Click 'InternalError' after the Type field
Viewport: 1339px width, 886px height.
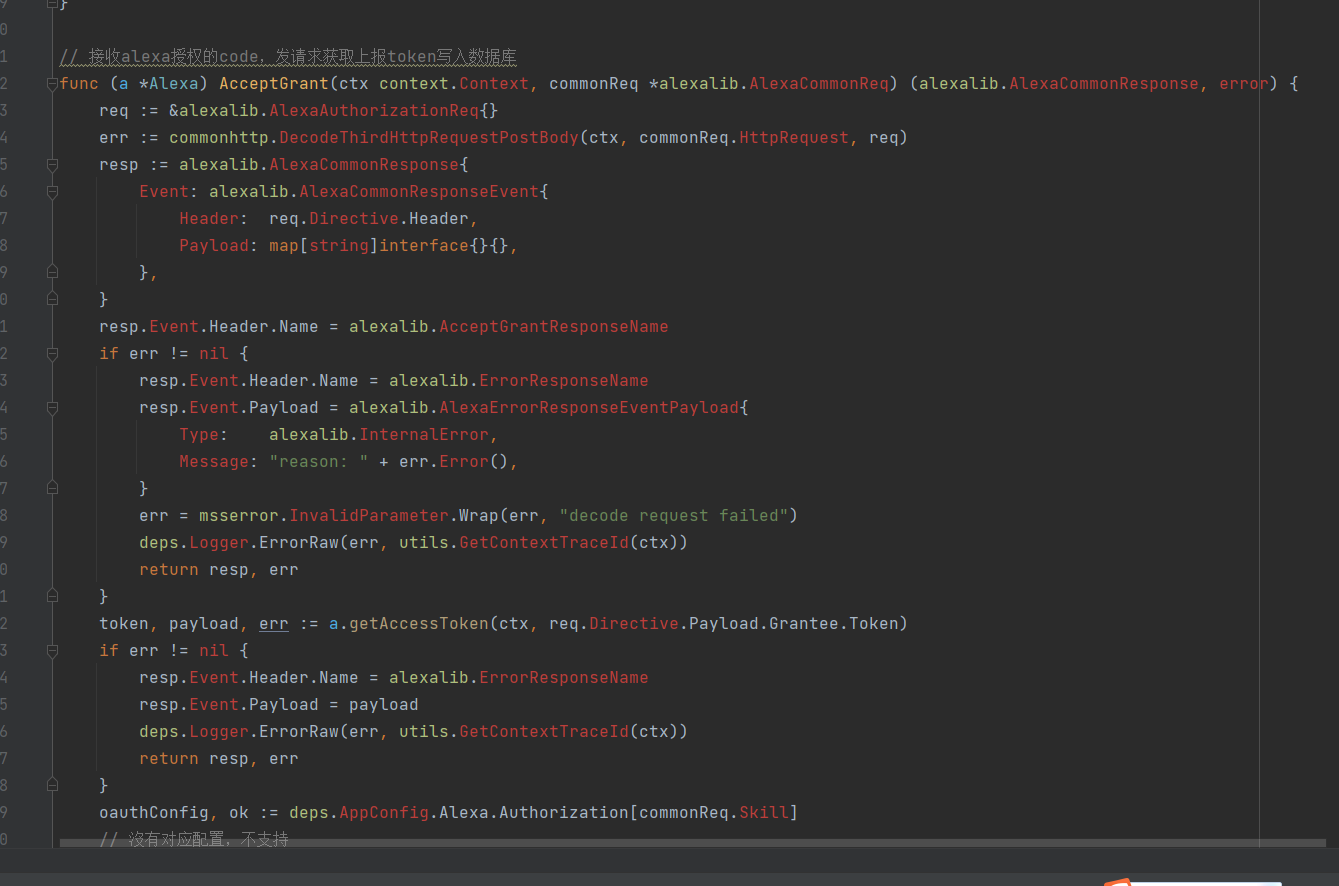424,435
